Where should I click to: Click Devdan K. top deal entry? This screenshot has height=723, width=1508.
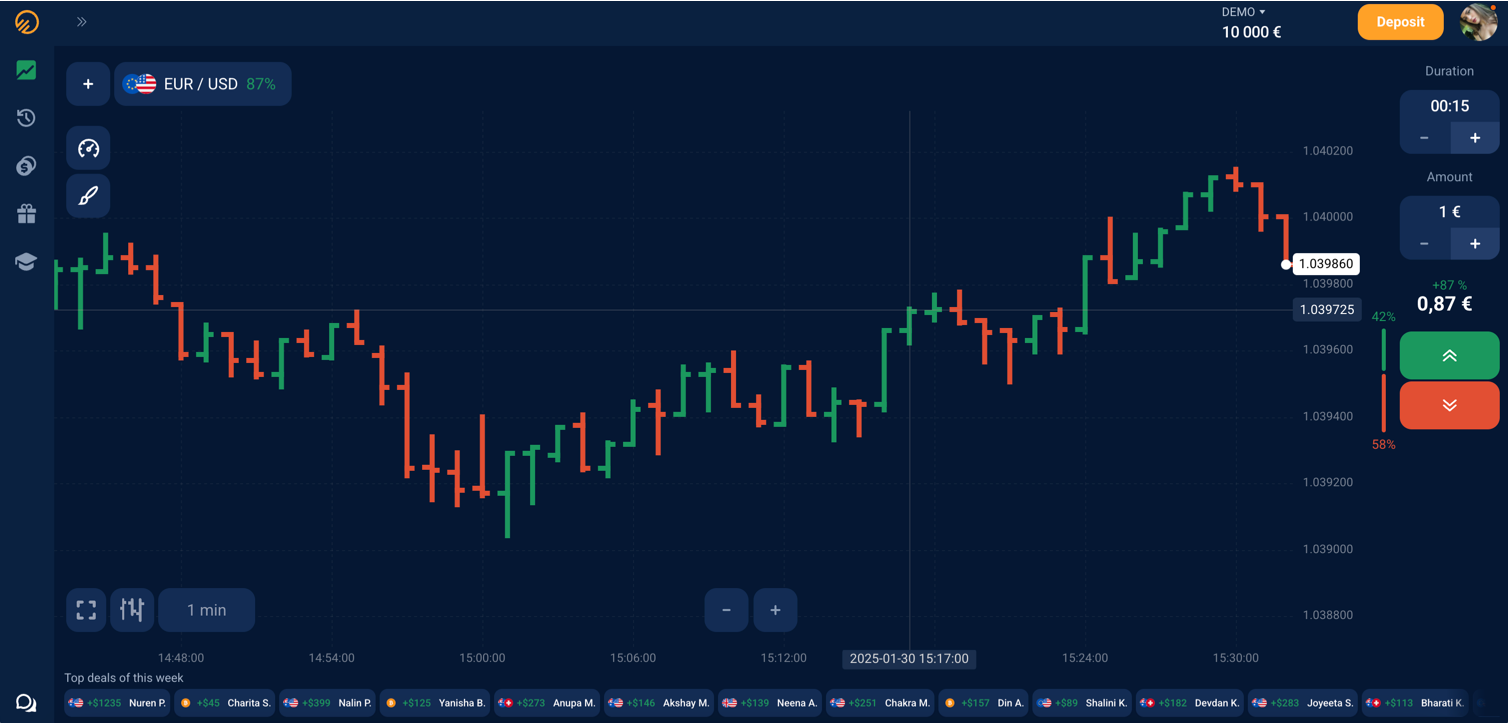[1192, 703]
